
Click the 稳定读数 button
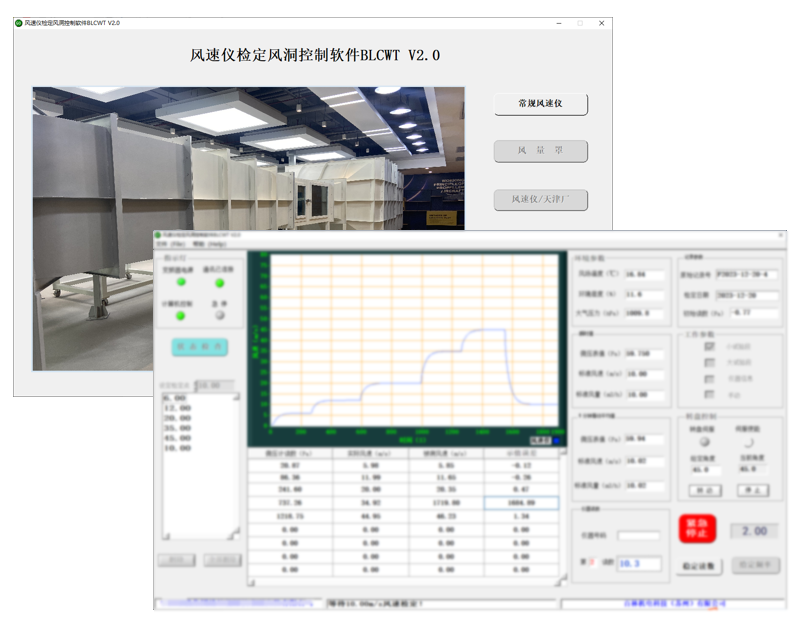(698, 566)
